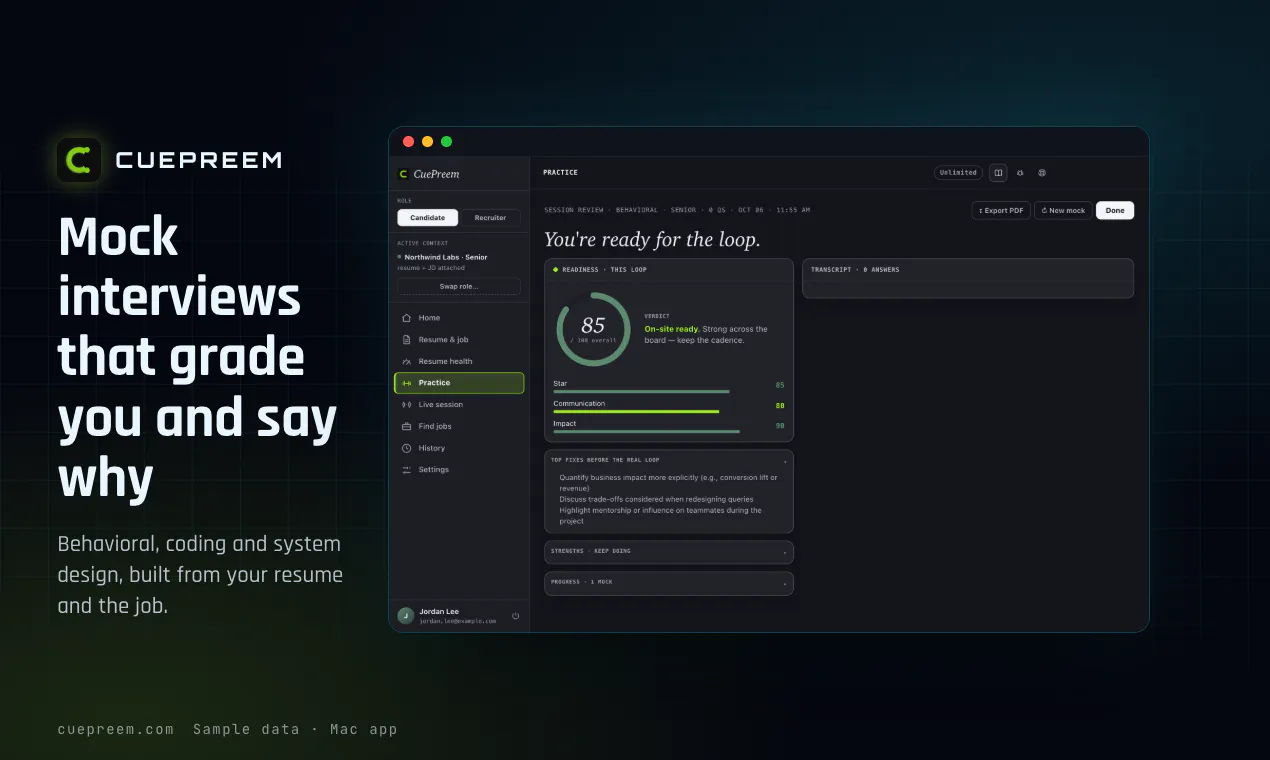Click the jordan.lee@example.com email text
Image resolution: width=1270 pixels, height=760 pixels.
[458, 621]
